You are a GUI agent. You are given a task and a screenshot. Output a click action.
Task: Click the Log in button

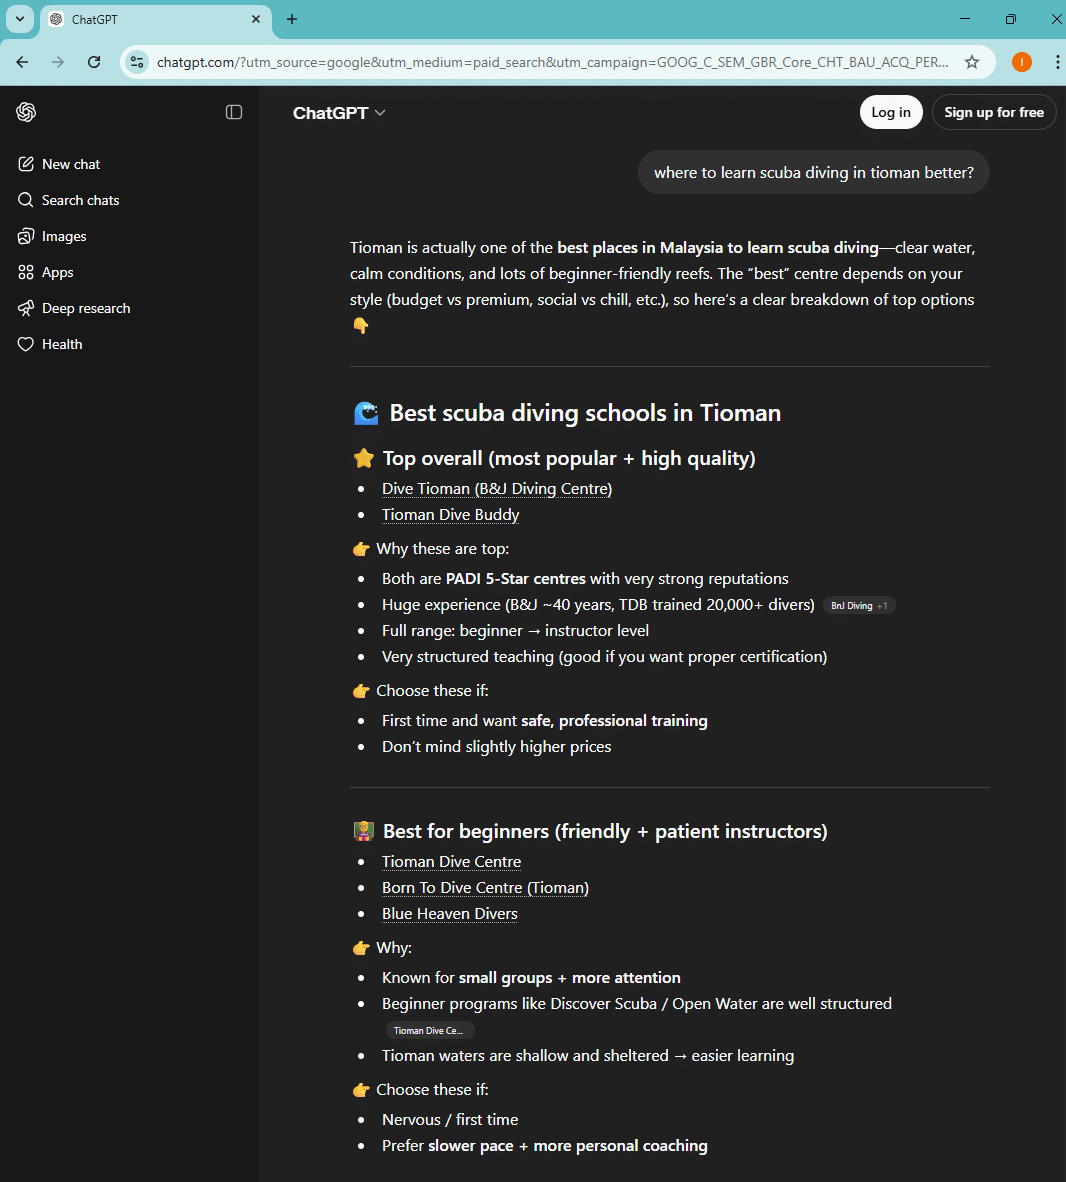(891, 112)
